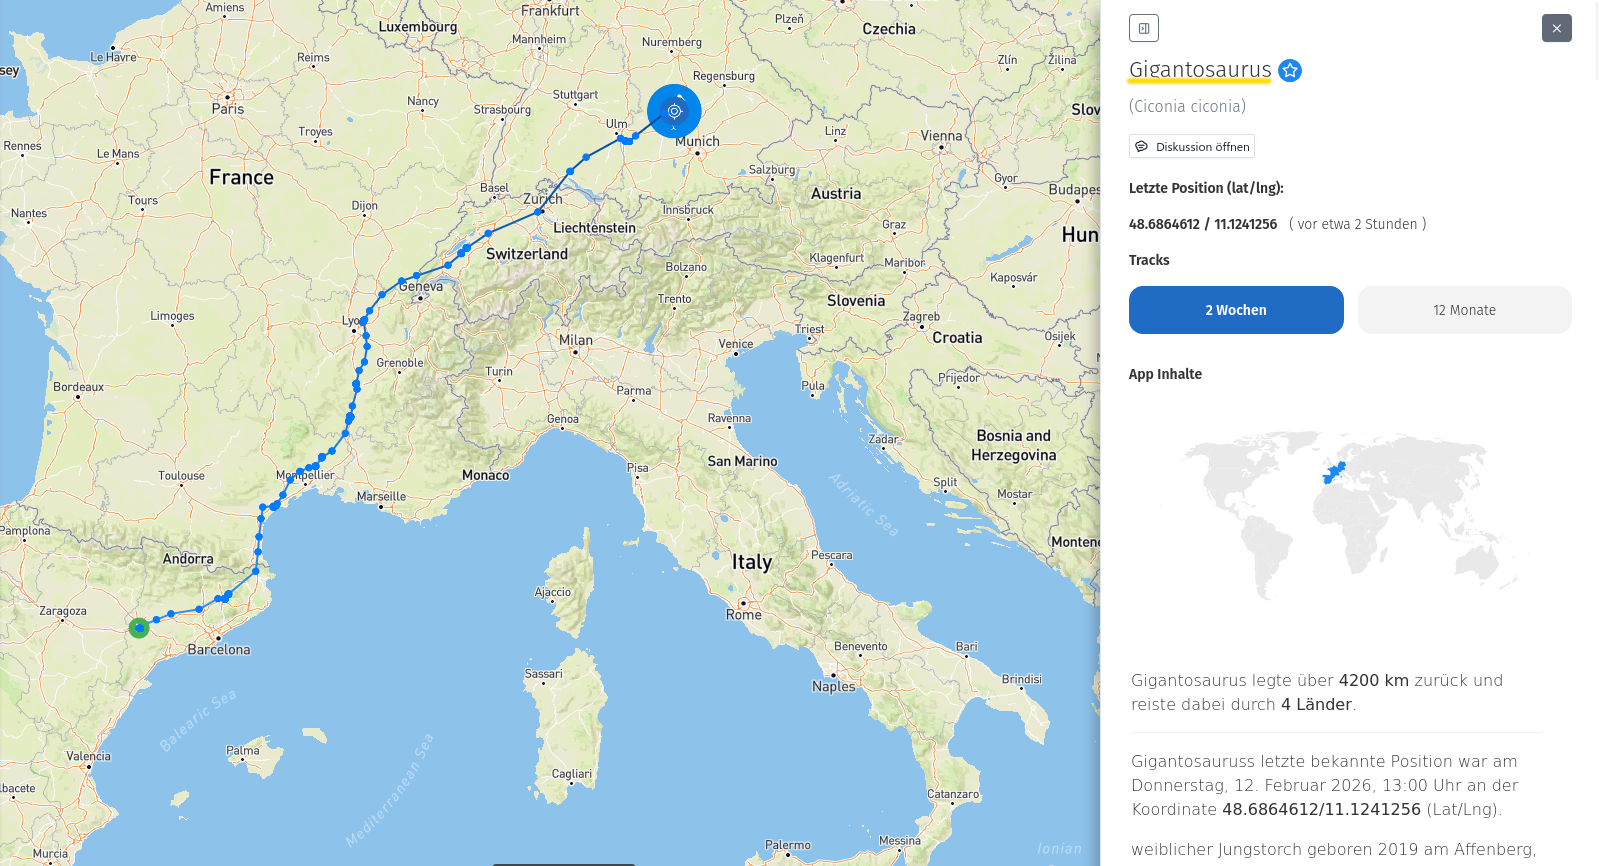This screenshot has height=866, width=1600.
Task: Open the Diskussion öffnen button
Action: (x=1192, y=147)
